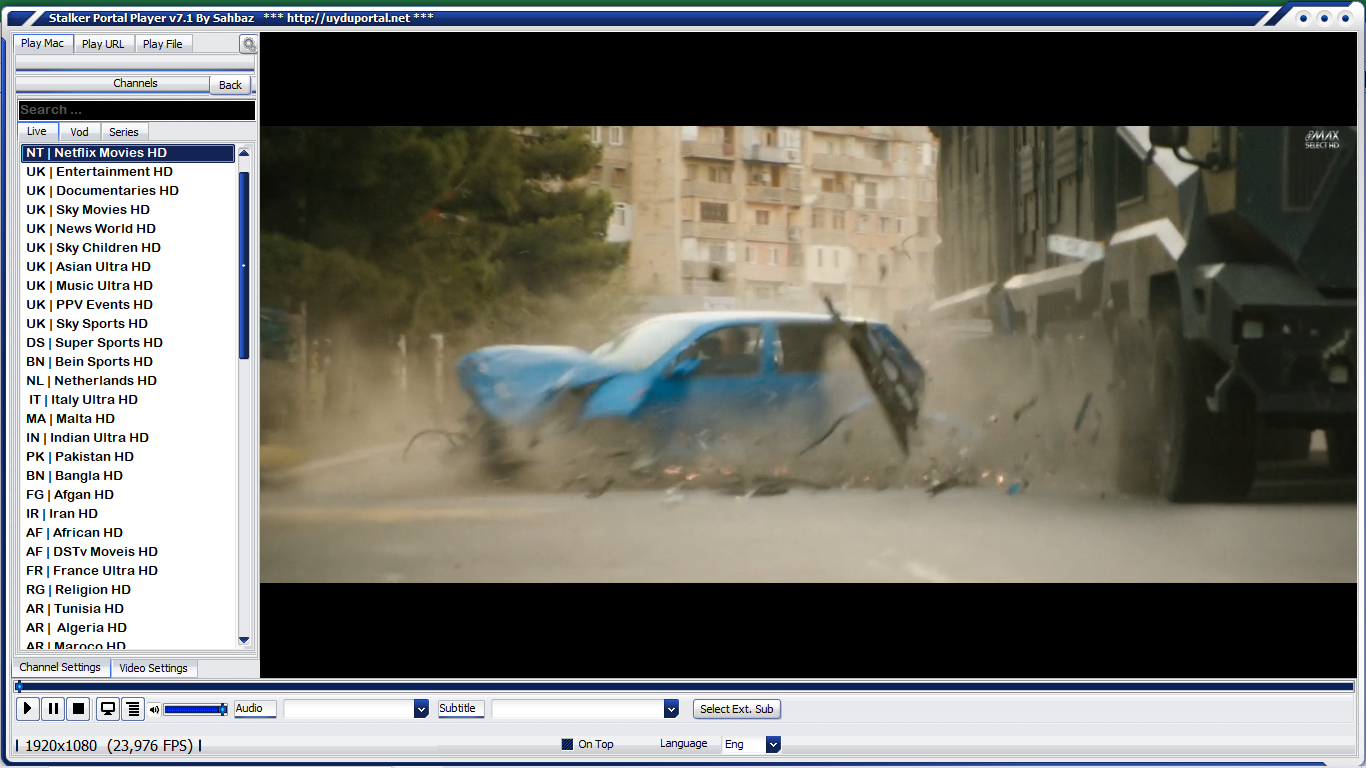The width and height of the screenshot is (1366, 768).
Task: Select PK | Pakistan HD channel
Action: click(128, 457)
